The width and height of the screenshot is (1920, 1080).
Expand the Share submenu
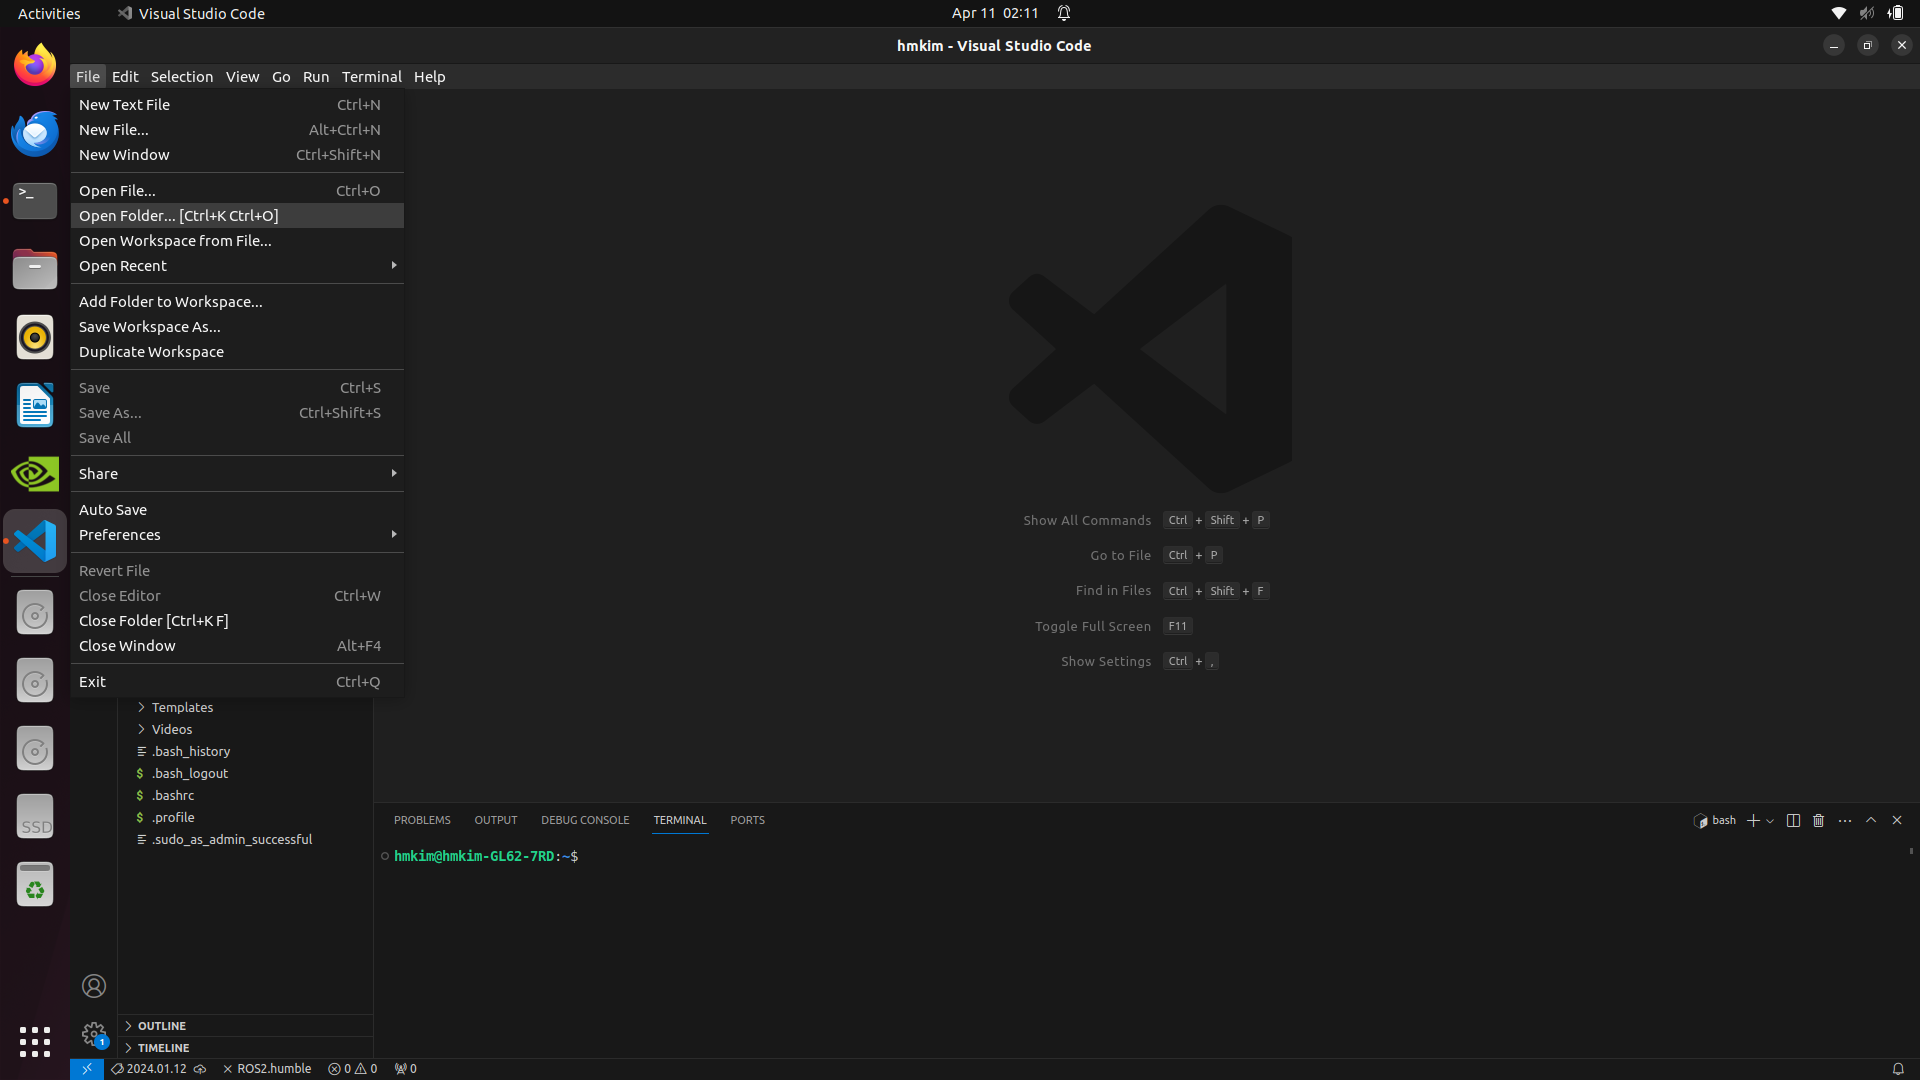(237, 474)
